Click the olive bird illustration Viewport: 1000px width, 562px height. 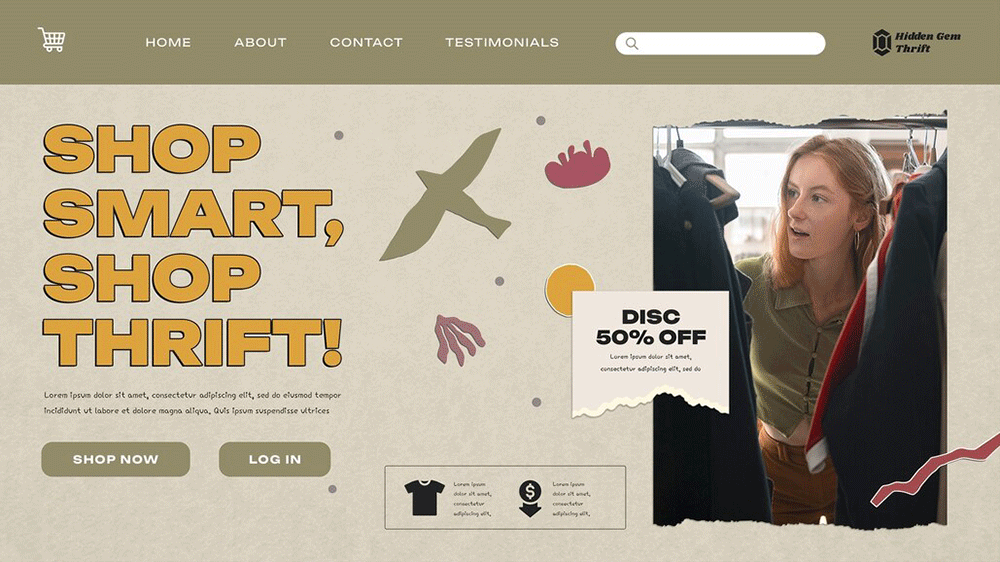pos(446,195)
